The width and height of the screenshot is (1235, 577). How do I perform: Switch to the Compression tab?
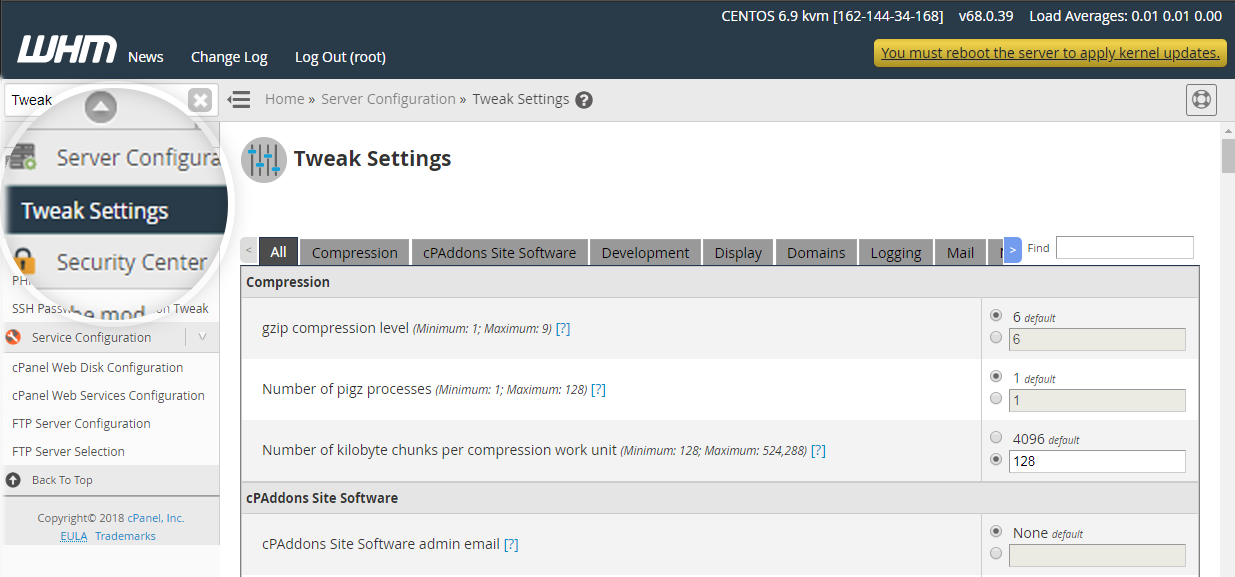click(x=355, y=253)
